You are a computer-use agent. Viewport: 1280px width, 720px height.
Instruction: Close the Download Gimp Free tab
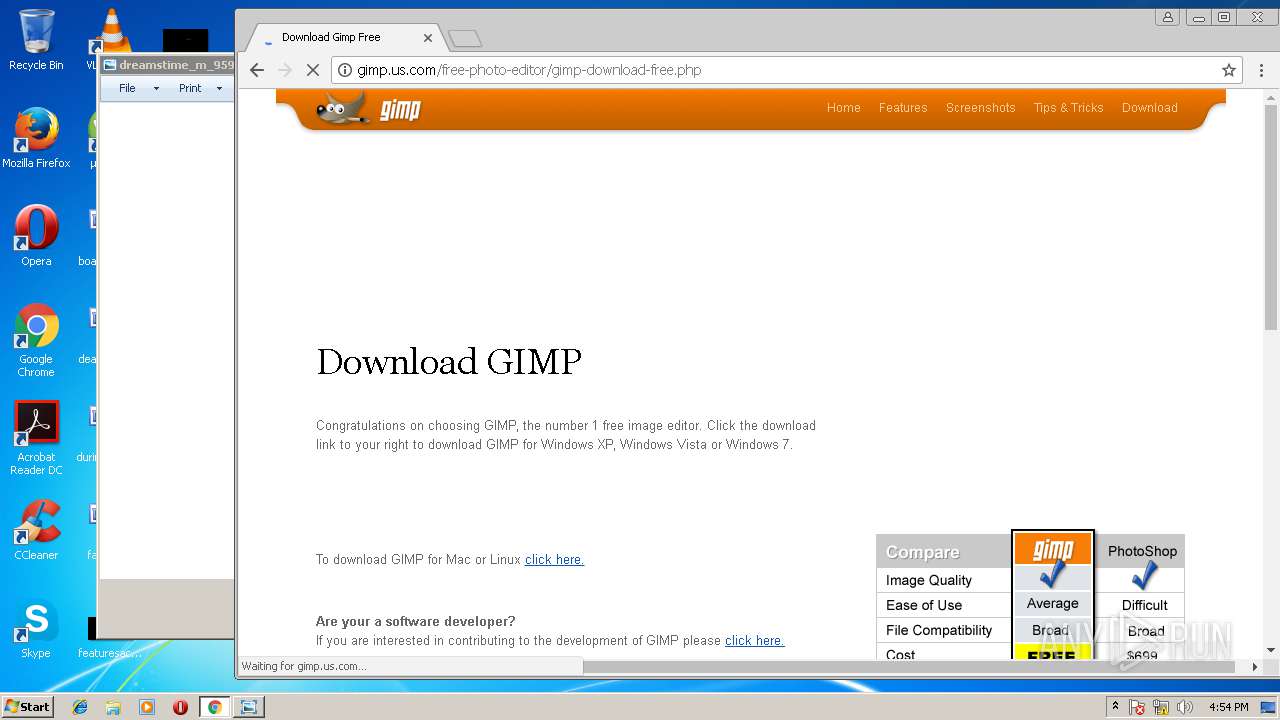tap(428, 38)
